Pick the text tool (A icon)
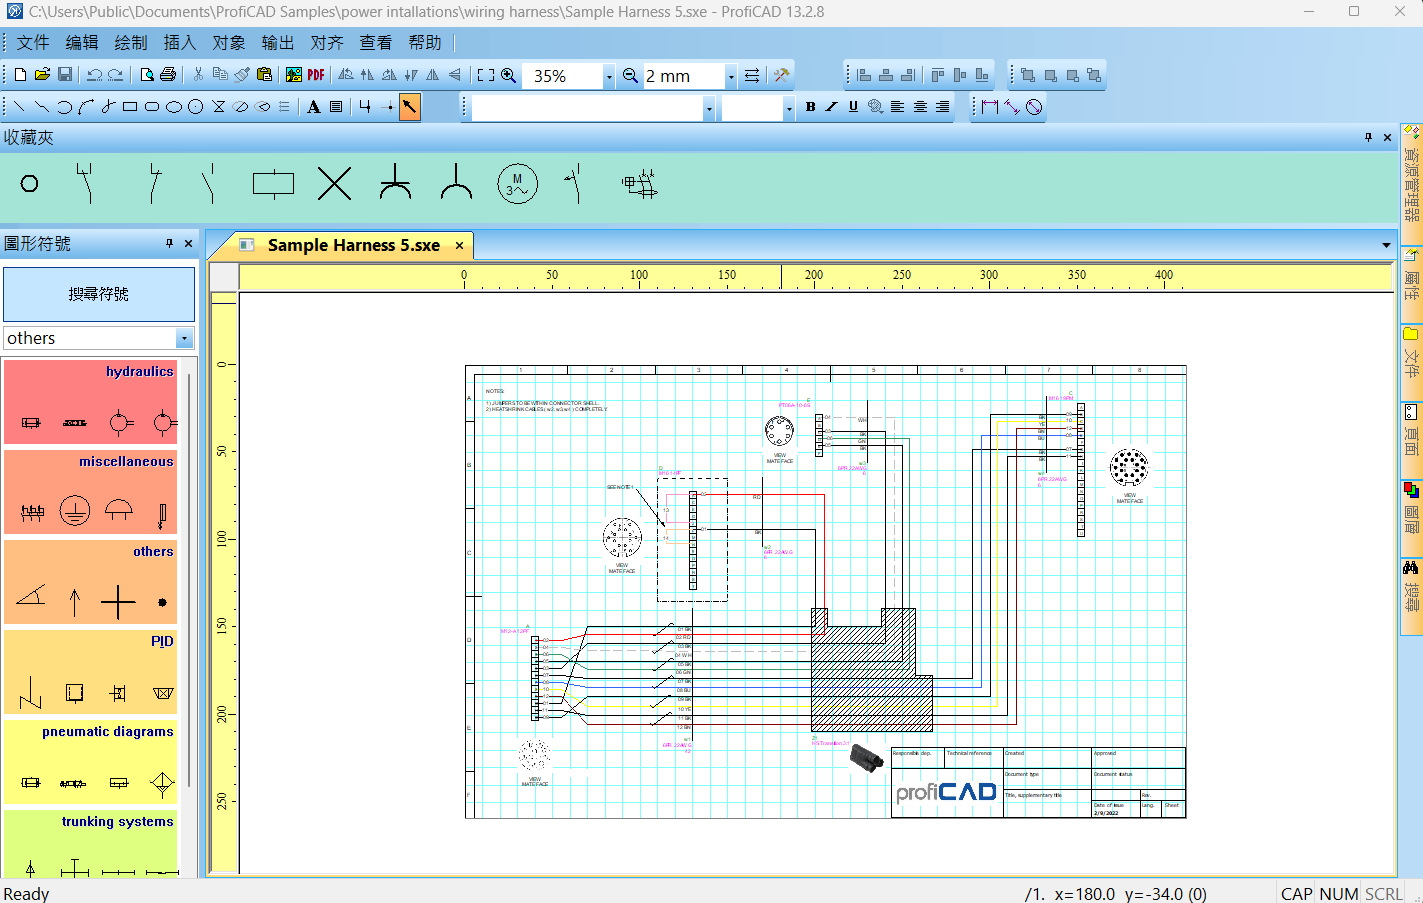This screenshot has width=1423, height=903. (x=314, y=107)
